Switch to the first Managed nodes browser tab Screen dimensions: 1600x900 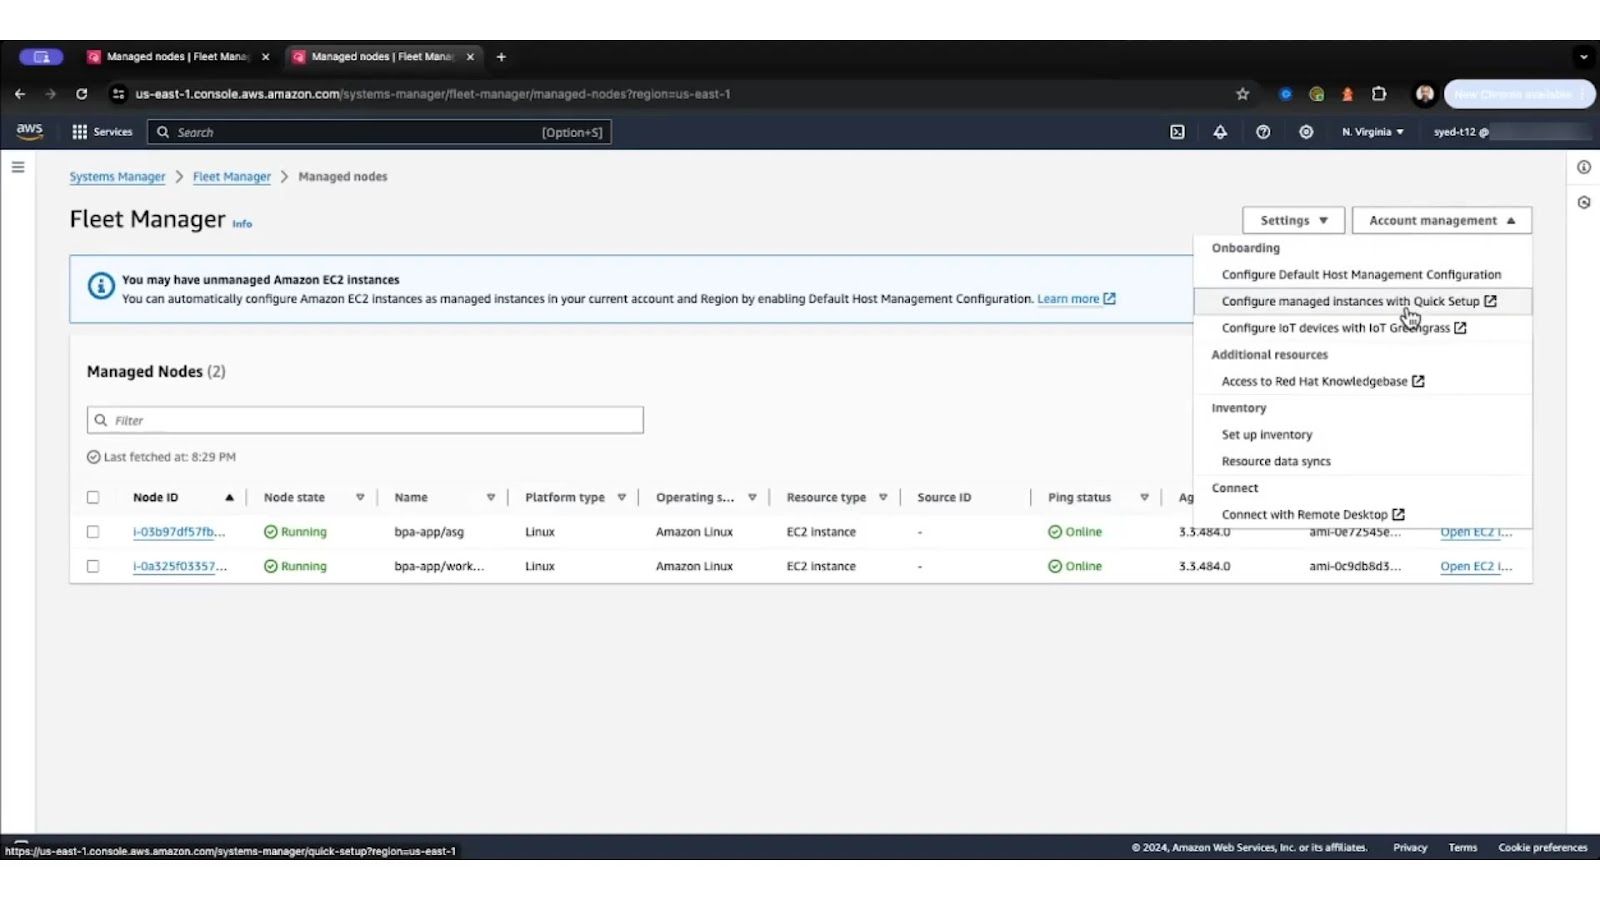(177, 57)
